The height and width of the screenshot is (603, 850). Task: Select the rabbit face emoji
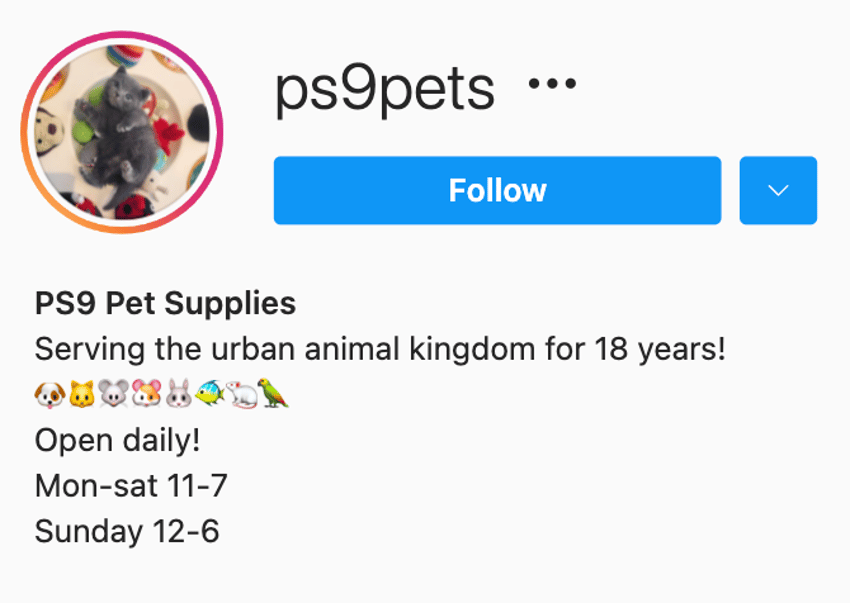point(178,393)
